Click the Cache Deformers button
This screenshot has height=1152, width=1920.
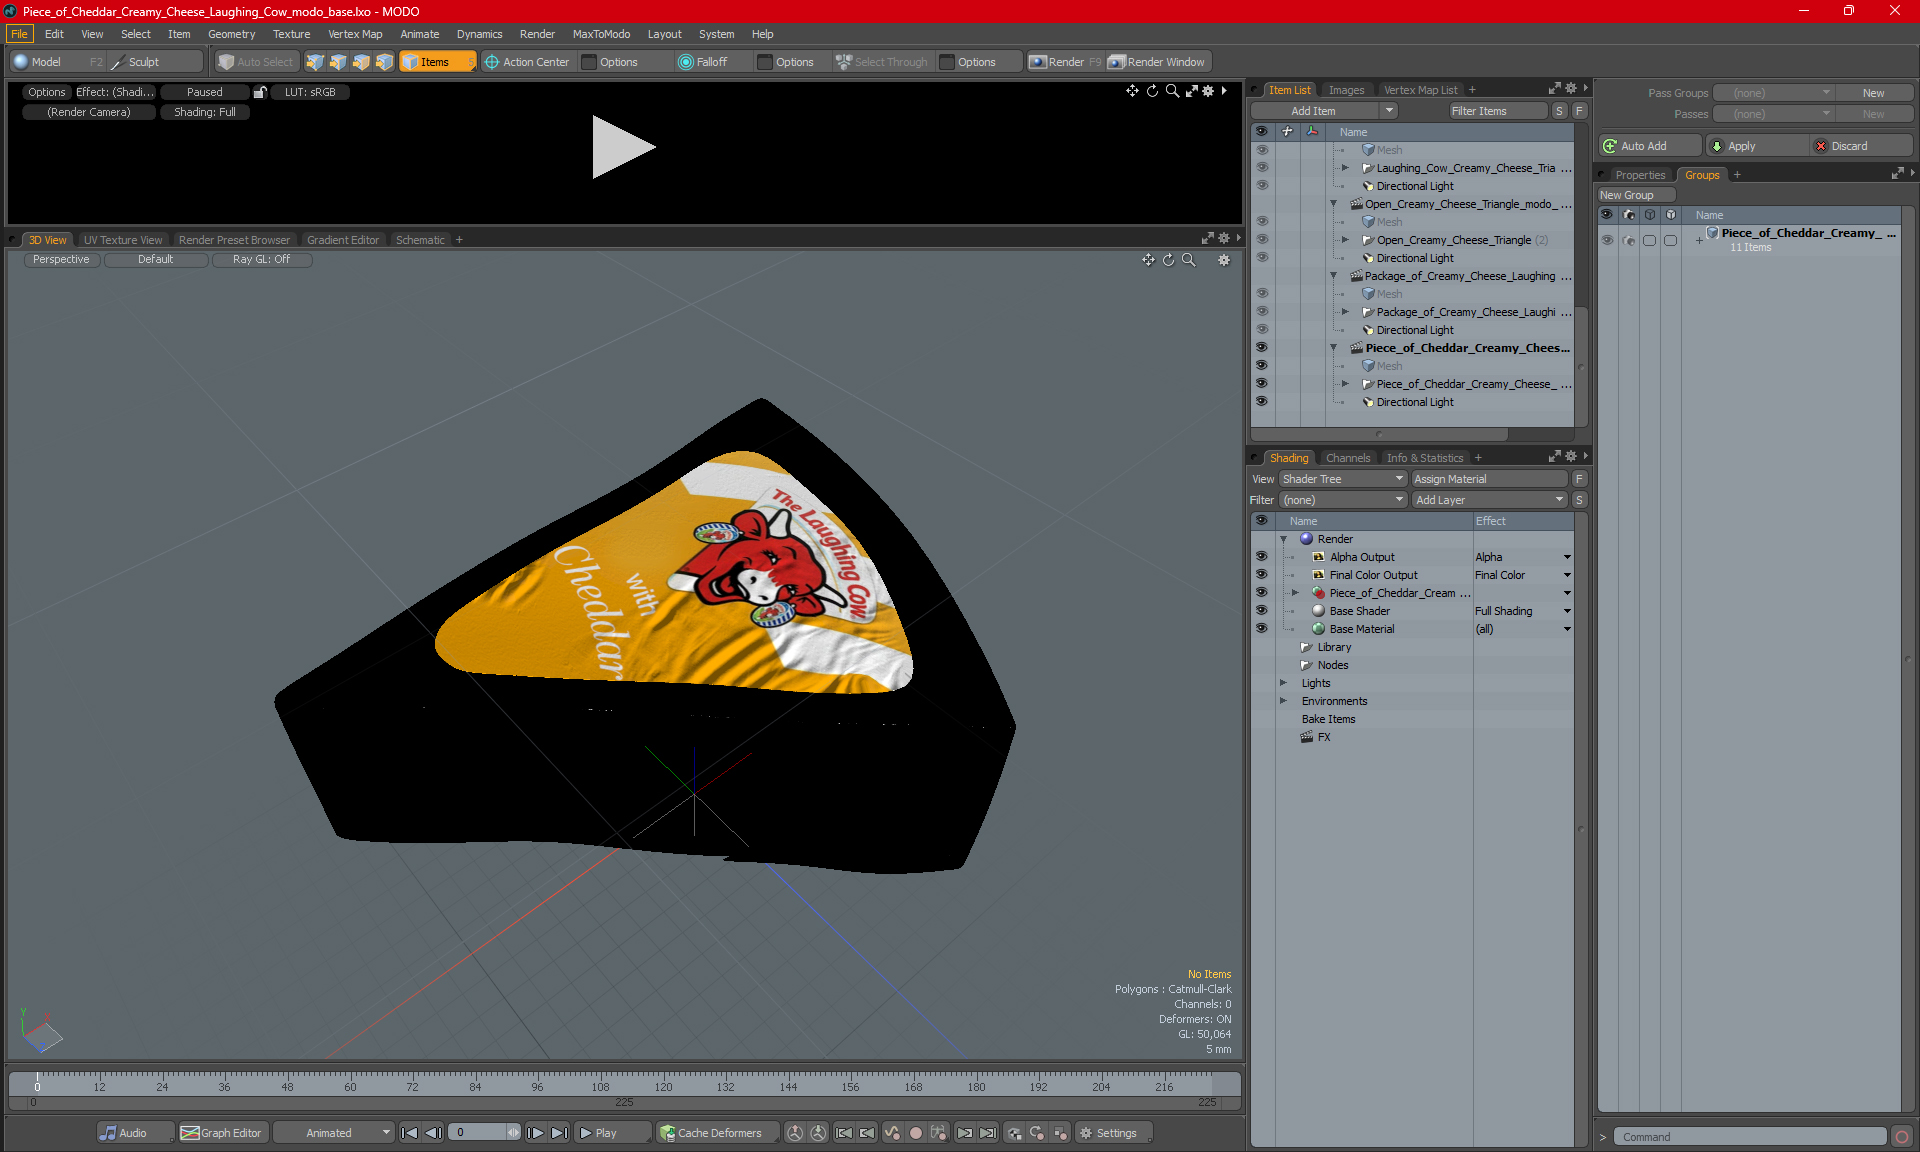point(710,1133)
